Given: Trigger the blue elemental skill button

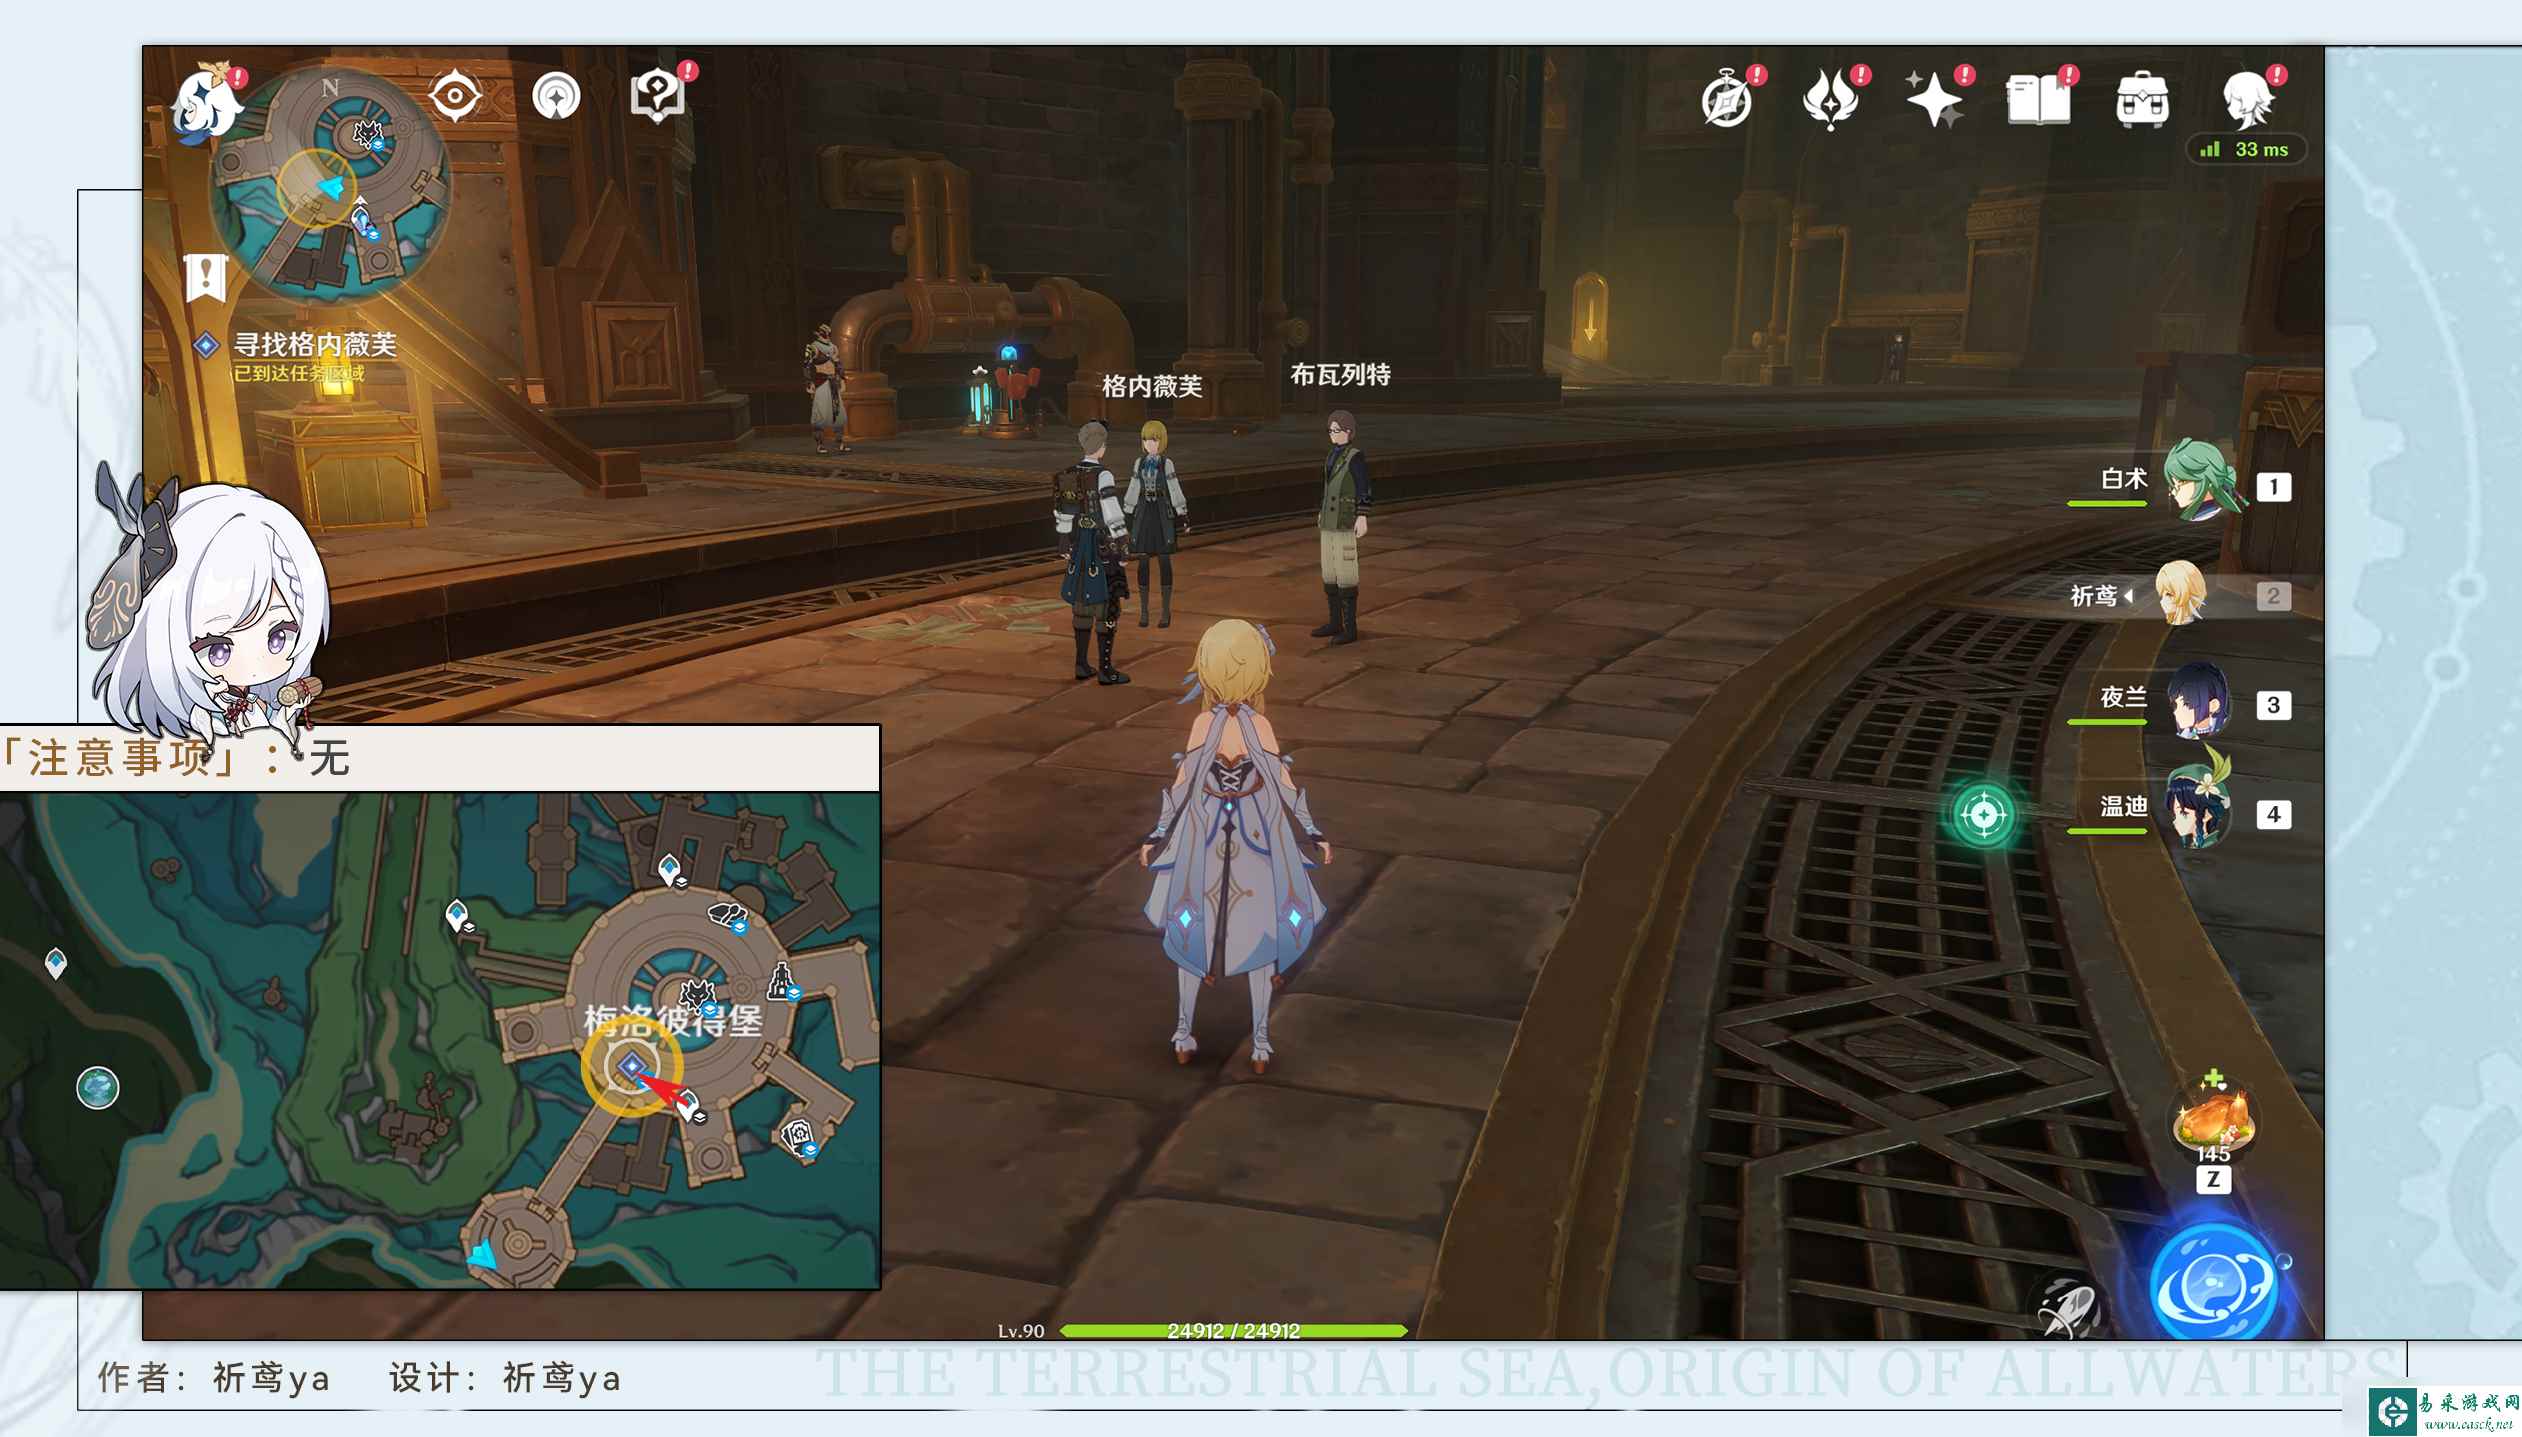Looking at the screenshot, I should click(2214, 1283).
